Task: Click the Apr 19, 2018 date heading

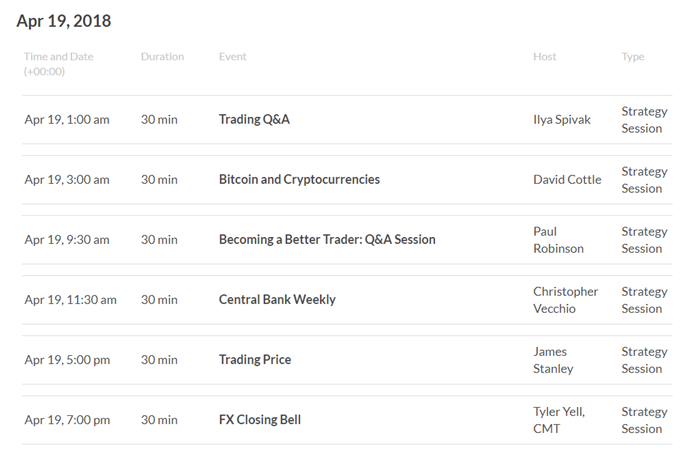Action: click(x=64, y=21)
